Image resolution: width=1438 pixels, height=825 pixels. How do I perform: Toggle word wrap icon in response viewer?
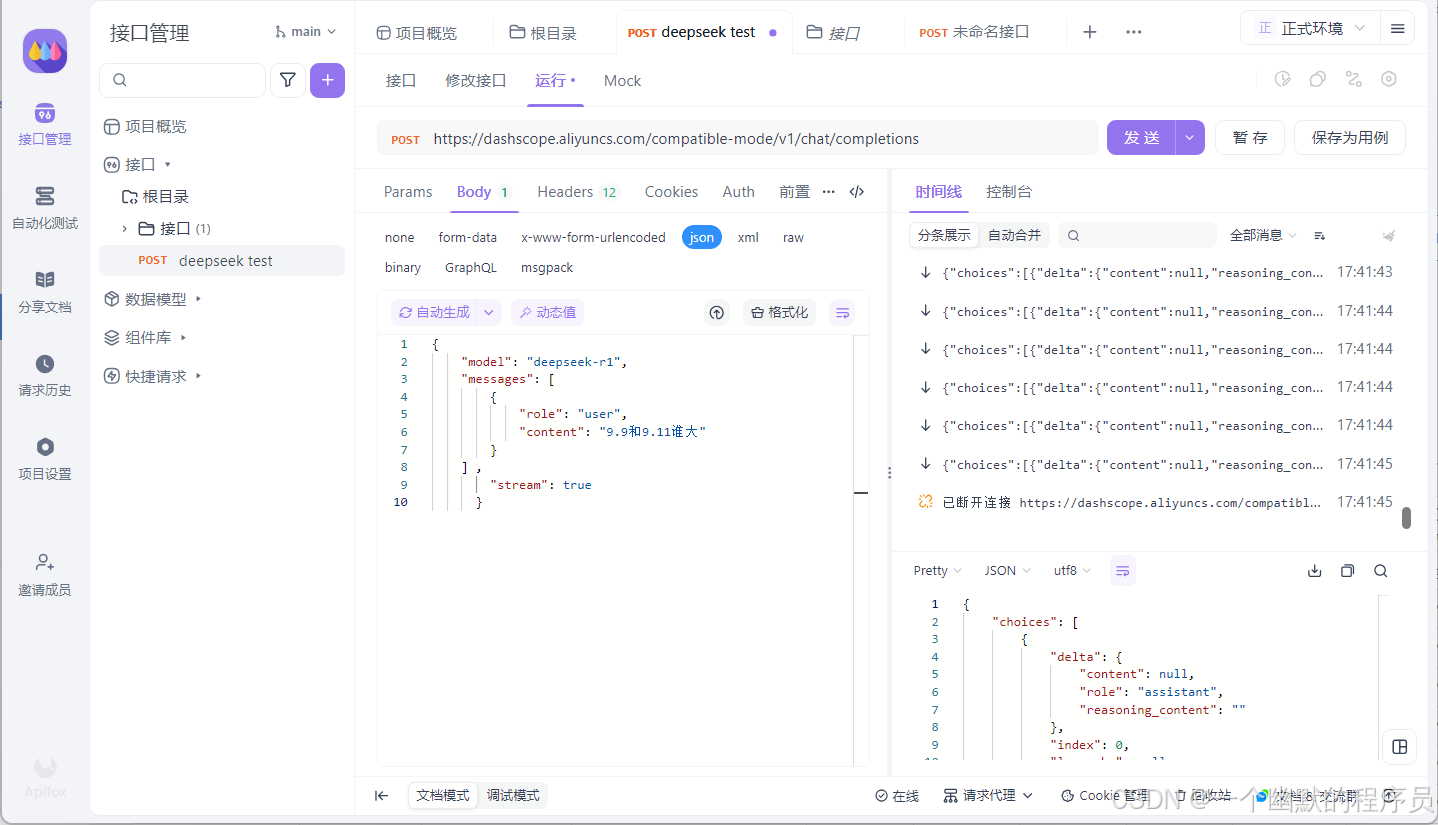1123,571
